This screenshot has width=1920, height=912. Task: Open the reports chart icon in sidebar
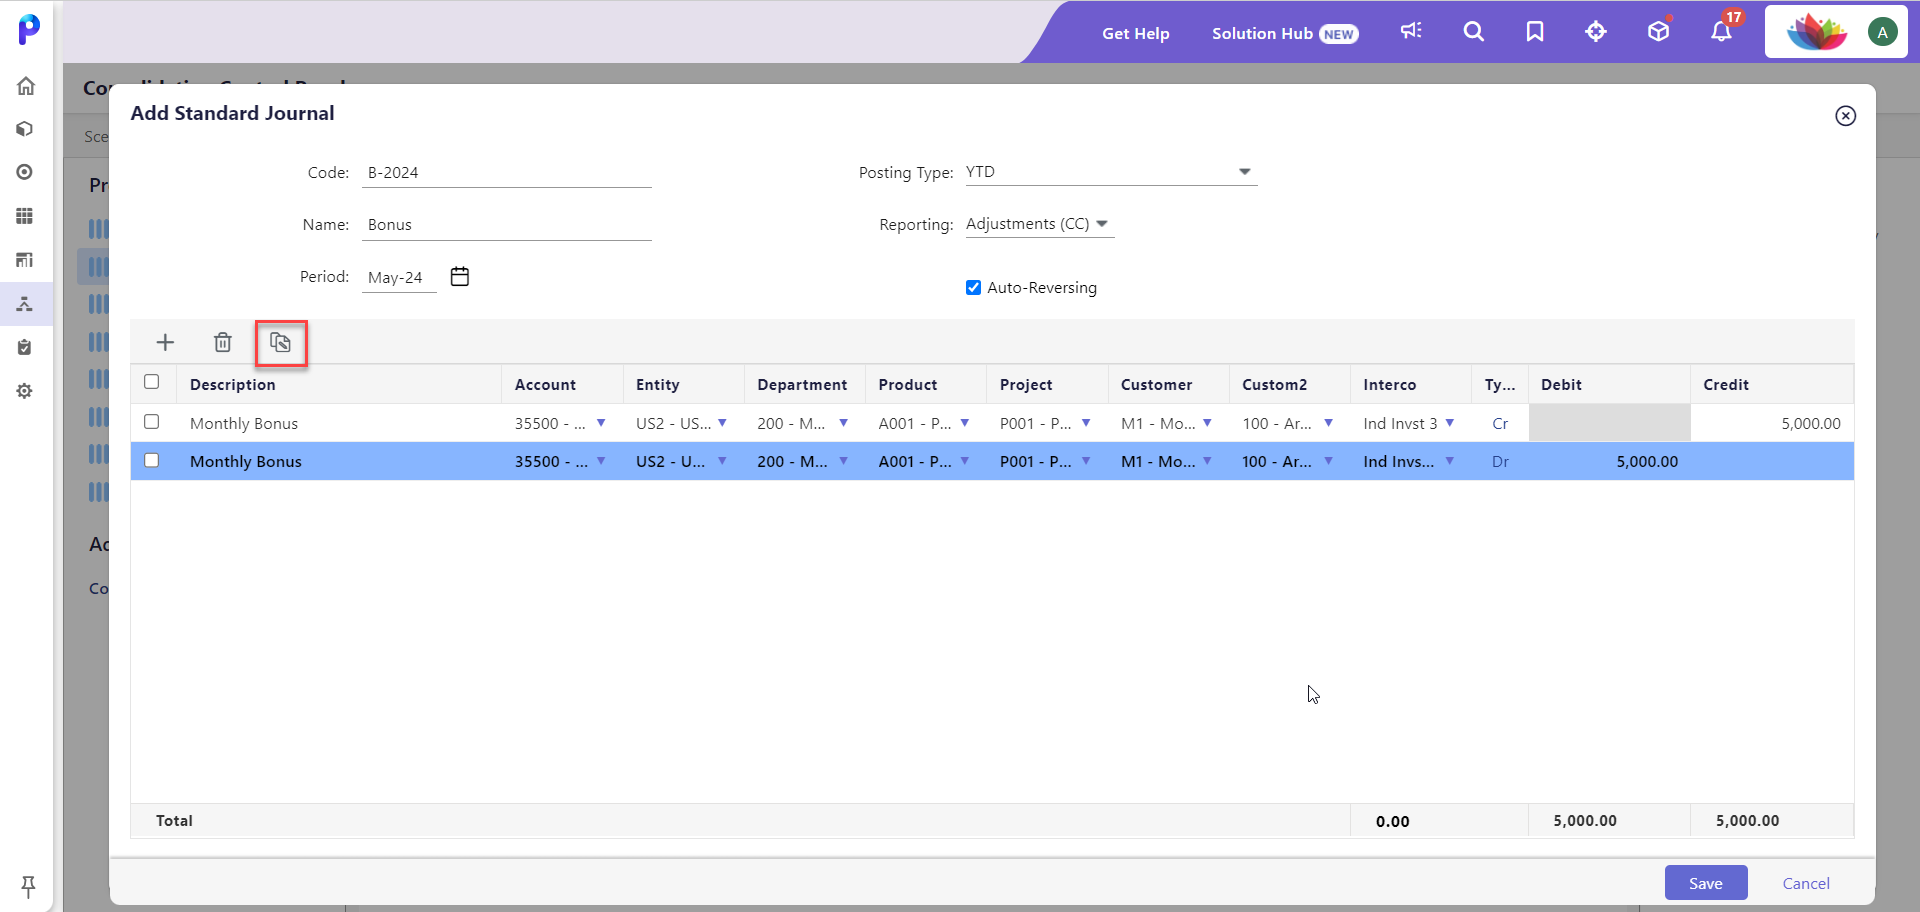[26, 260]
